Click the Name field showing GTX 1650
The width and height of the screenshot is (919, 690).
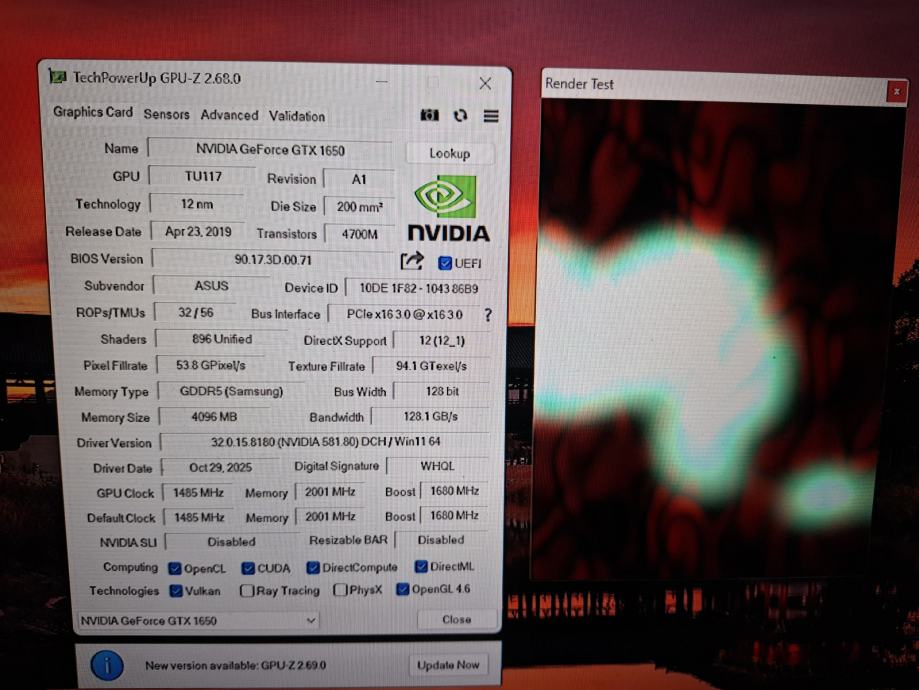[270, 149]
